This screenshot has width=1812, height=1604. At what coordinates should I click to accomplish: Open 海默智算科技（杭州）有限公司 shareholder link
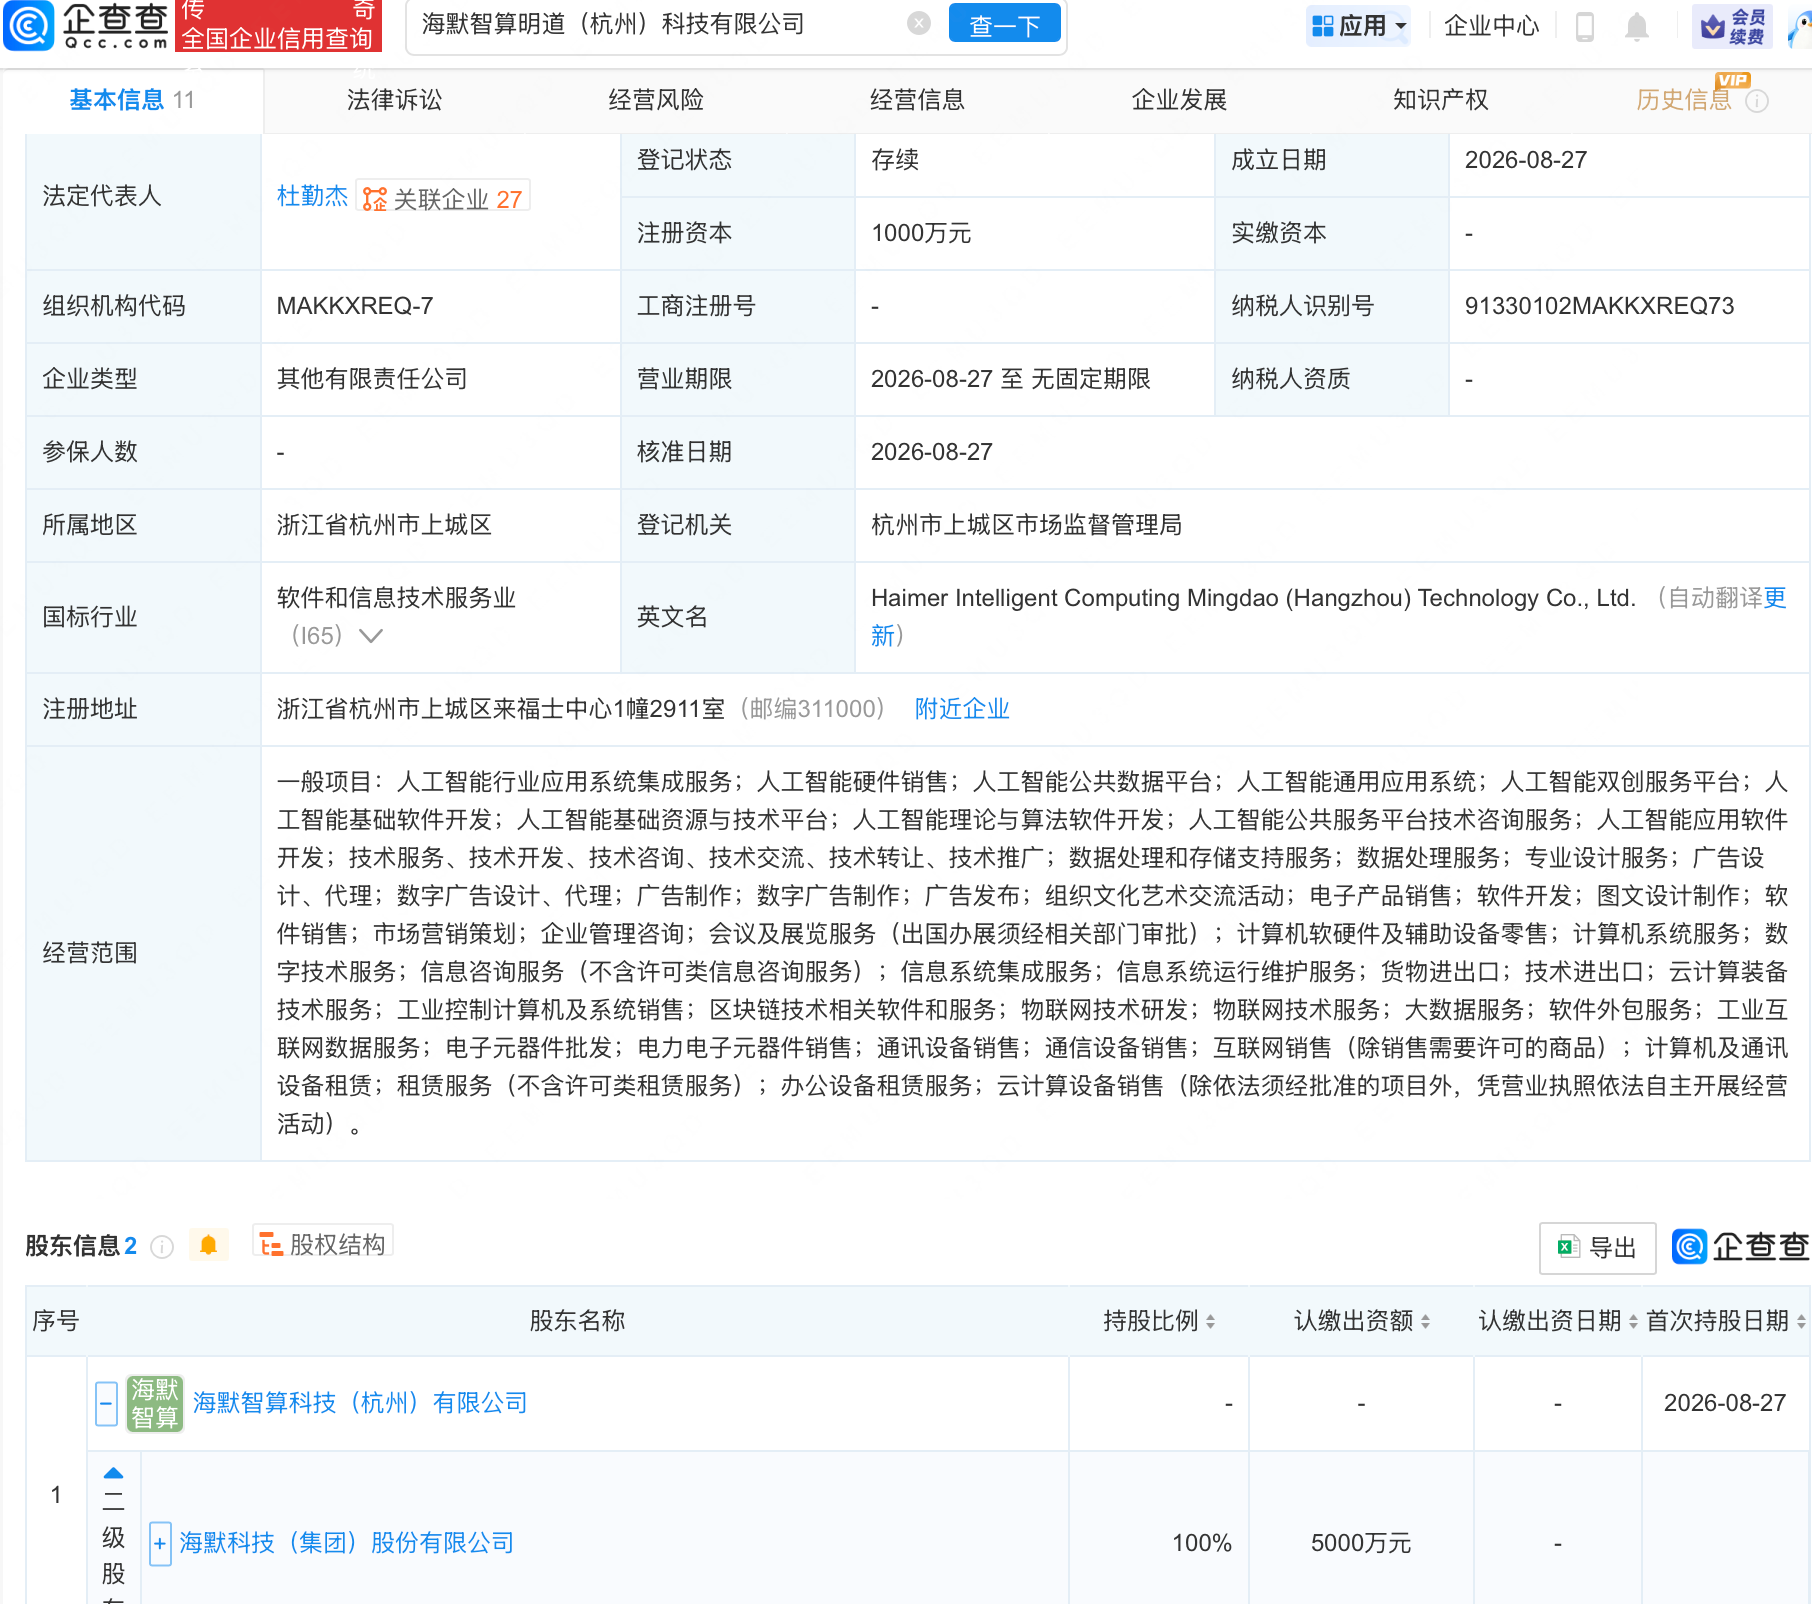tap(360, 1403)
